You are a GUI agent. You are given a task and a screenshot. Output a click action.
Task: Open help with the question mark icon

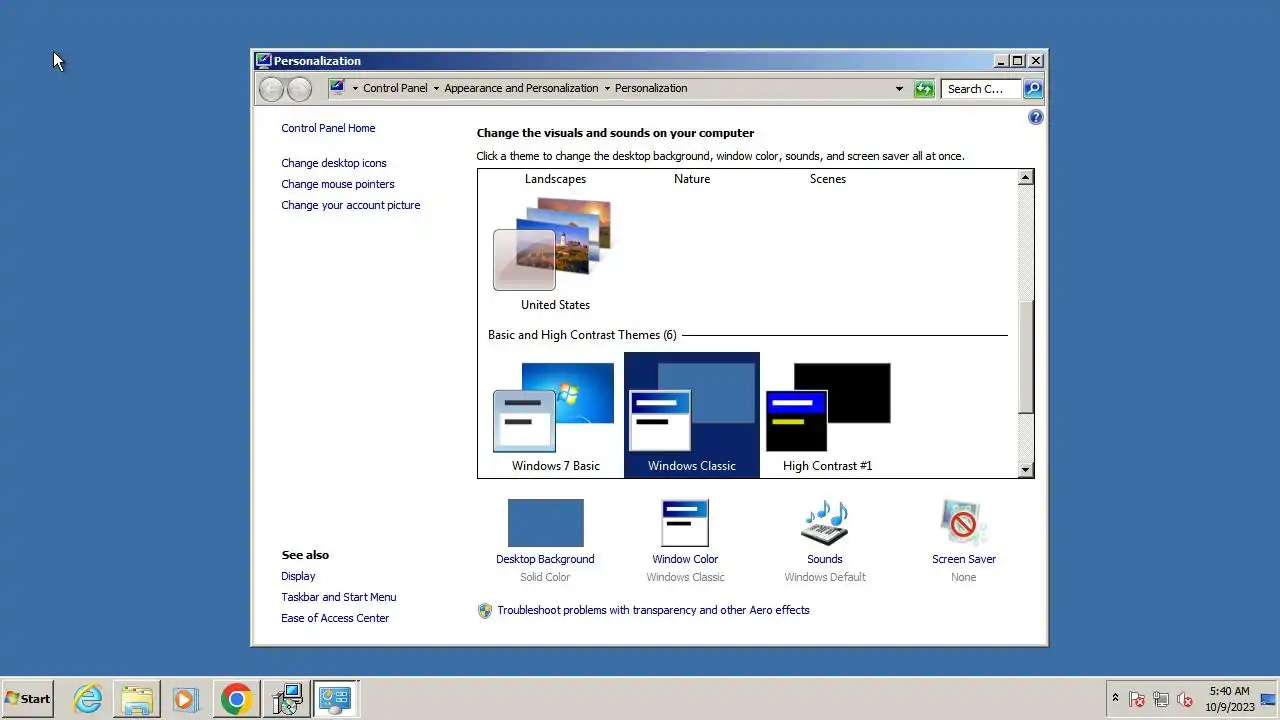[x=1035, y=117]
